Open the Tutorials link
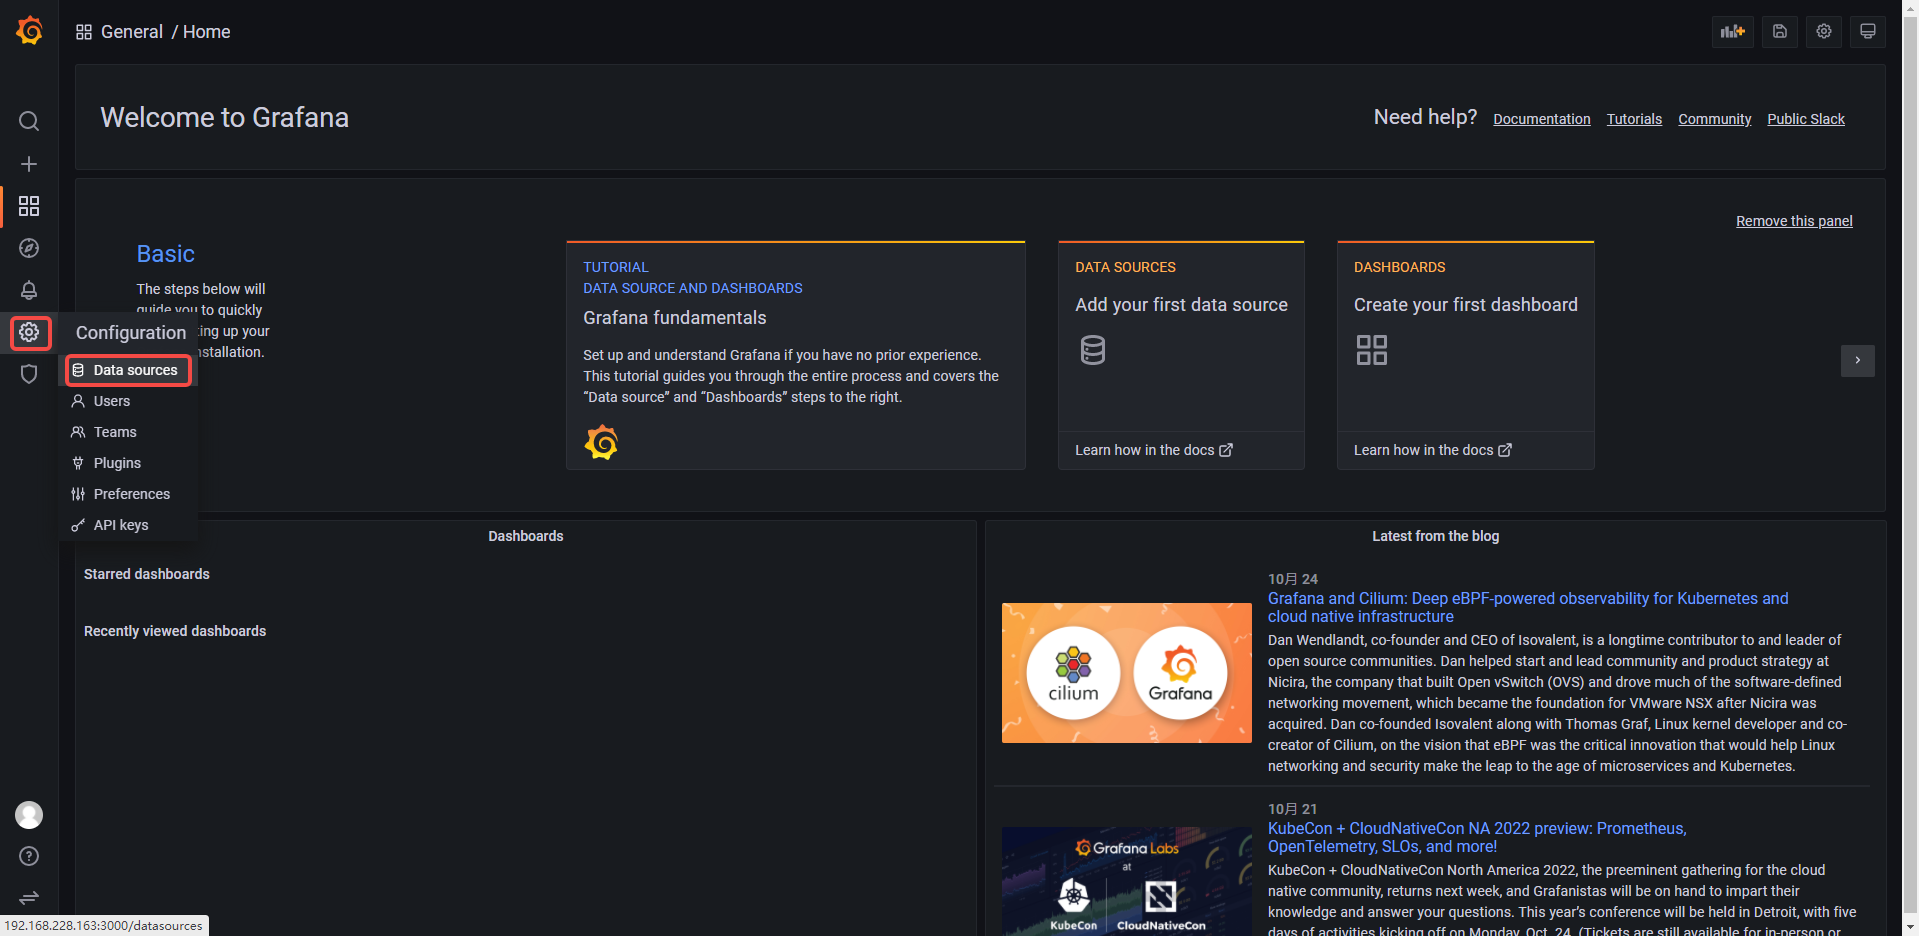This screenshot has width=1919, height=936. tap(1634, 119)
